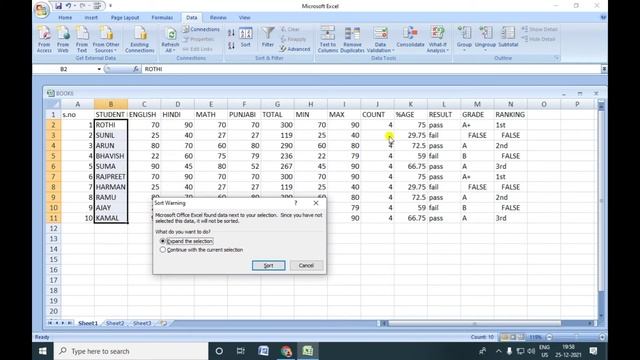The image size is (640, 360).
Task: Switch to the View ribbon tab
Action: (x=244, y=18)
